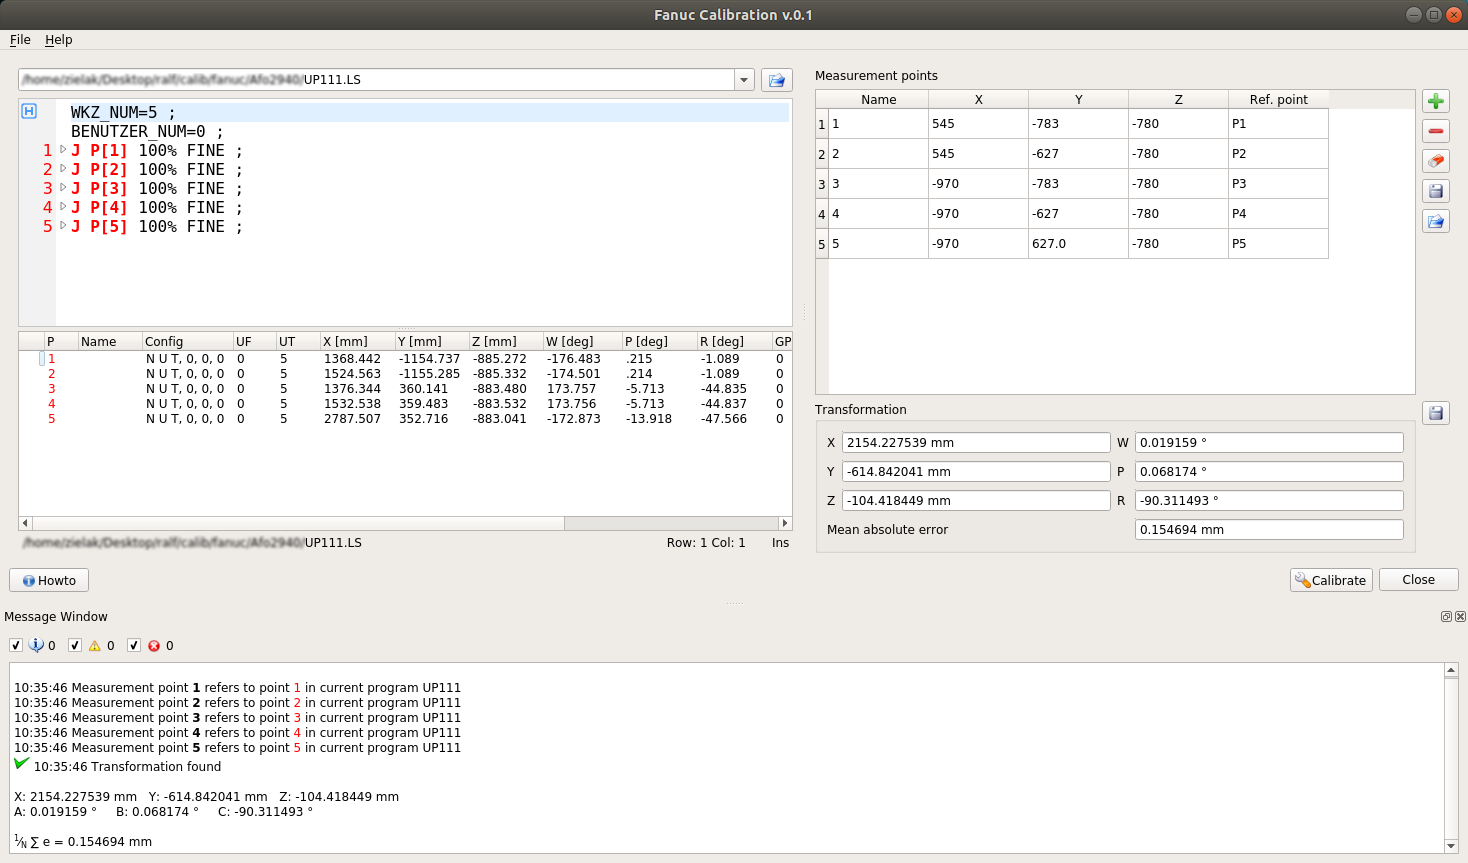Click the Calibrate button
Image resolution: width=1468 pixels, height=863 pixels.
(1331, 580)
